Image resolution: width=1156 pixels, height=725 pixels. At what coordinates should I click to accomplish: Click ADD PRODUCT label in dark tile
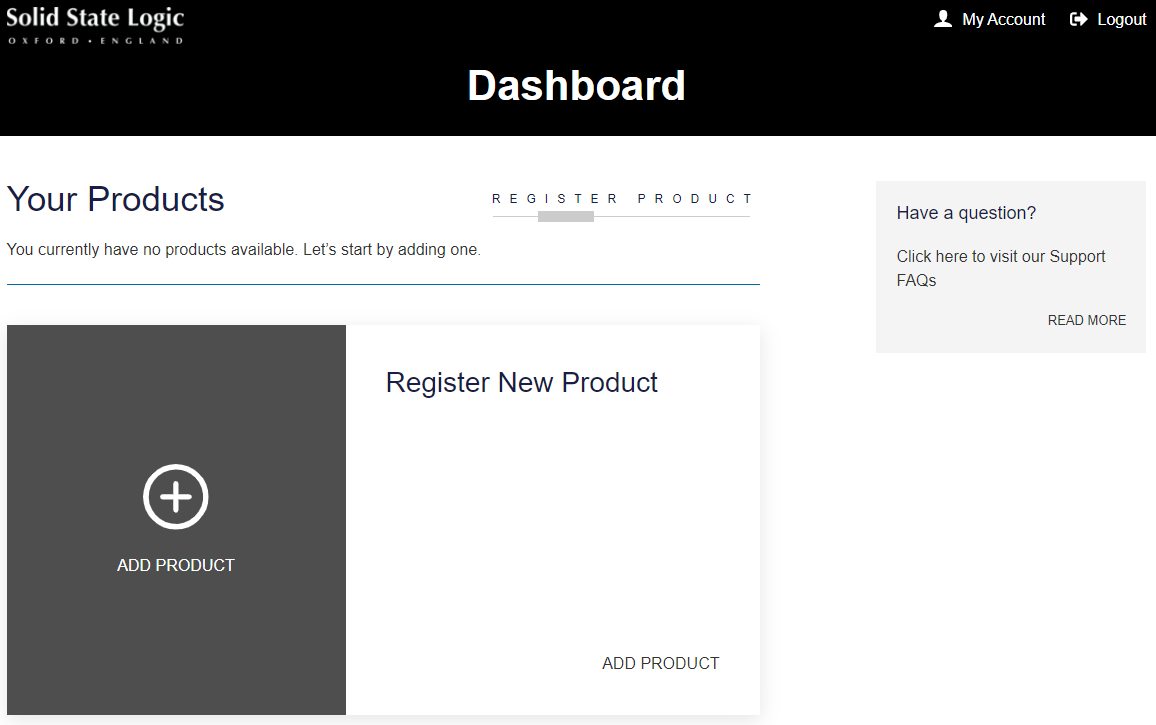point(176,565)
